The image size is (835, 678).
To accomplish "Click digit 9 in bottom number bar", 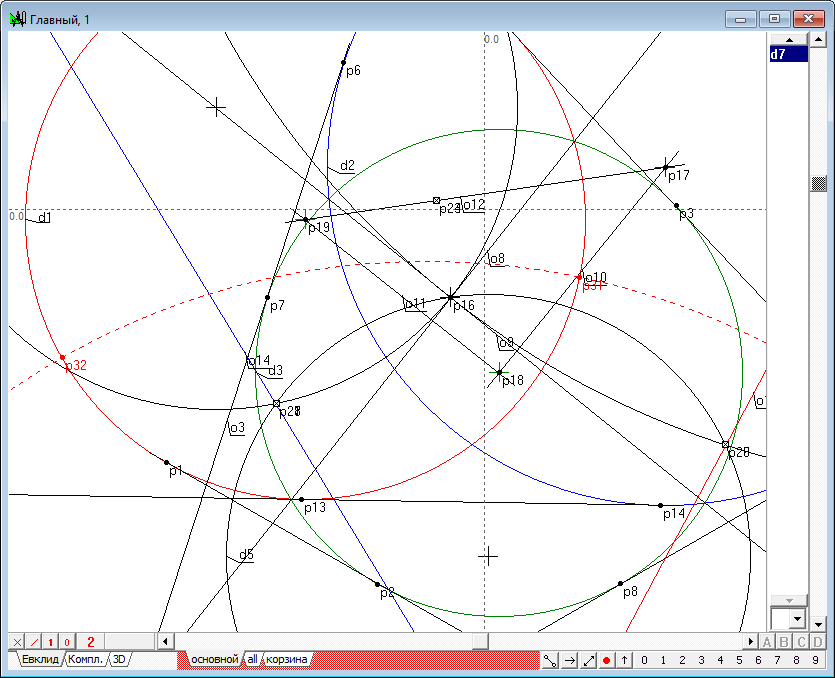I will click(815, 660).
